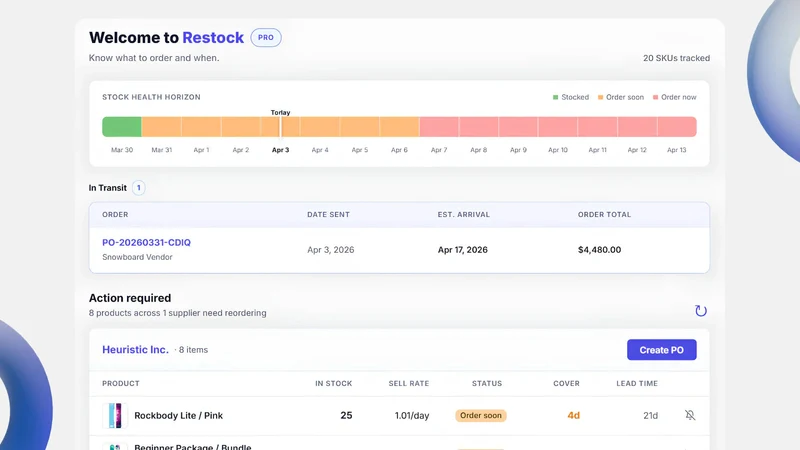The image size is (800, 450).
Task: Click the Stocked legend entry
Action: 570,97
